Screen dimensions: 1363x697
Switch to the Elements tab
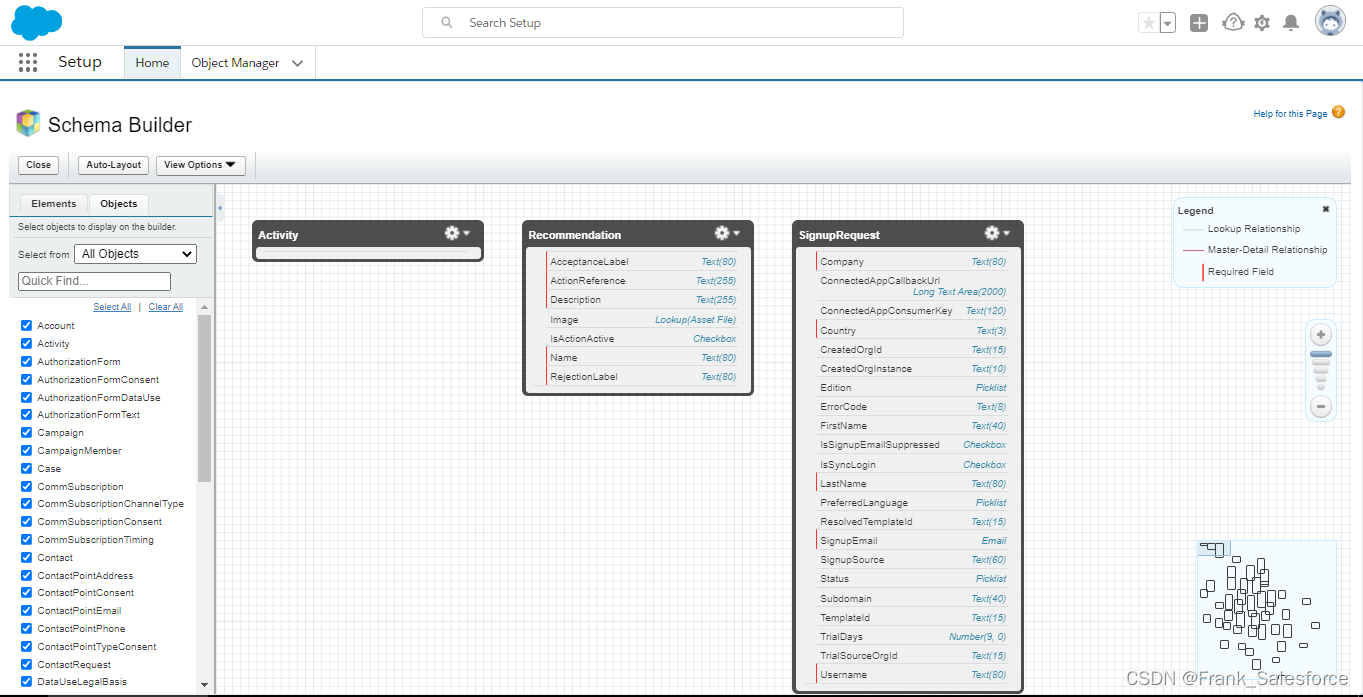(x=52, y=203)
